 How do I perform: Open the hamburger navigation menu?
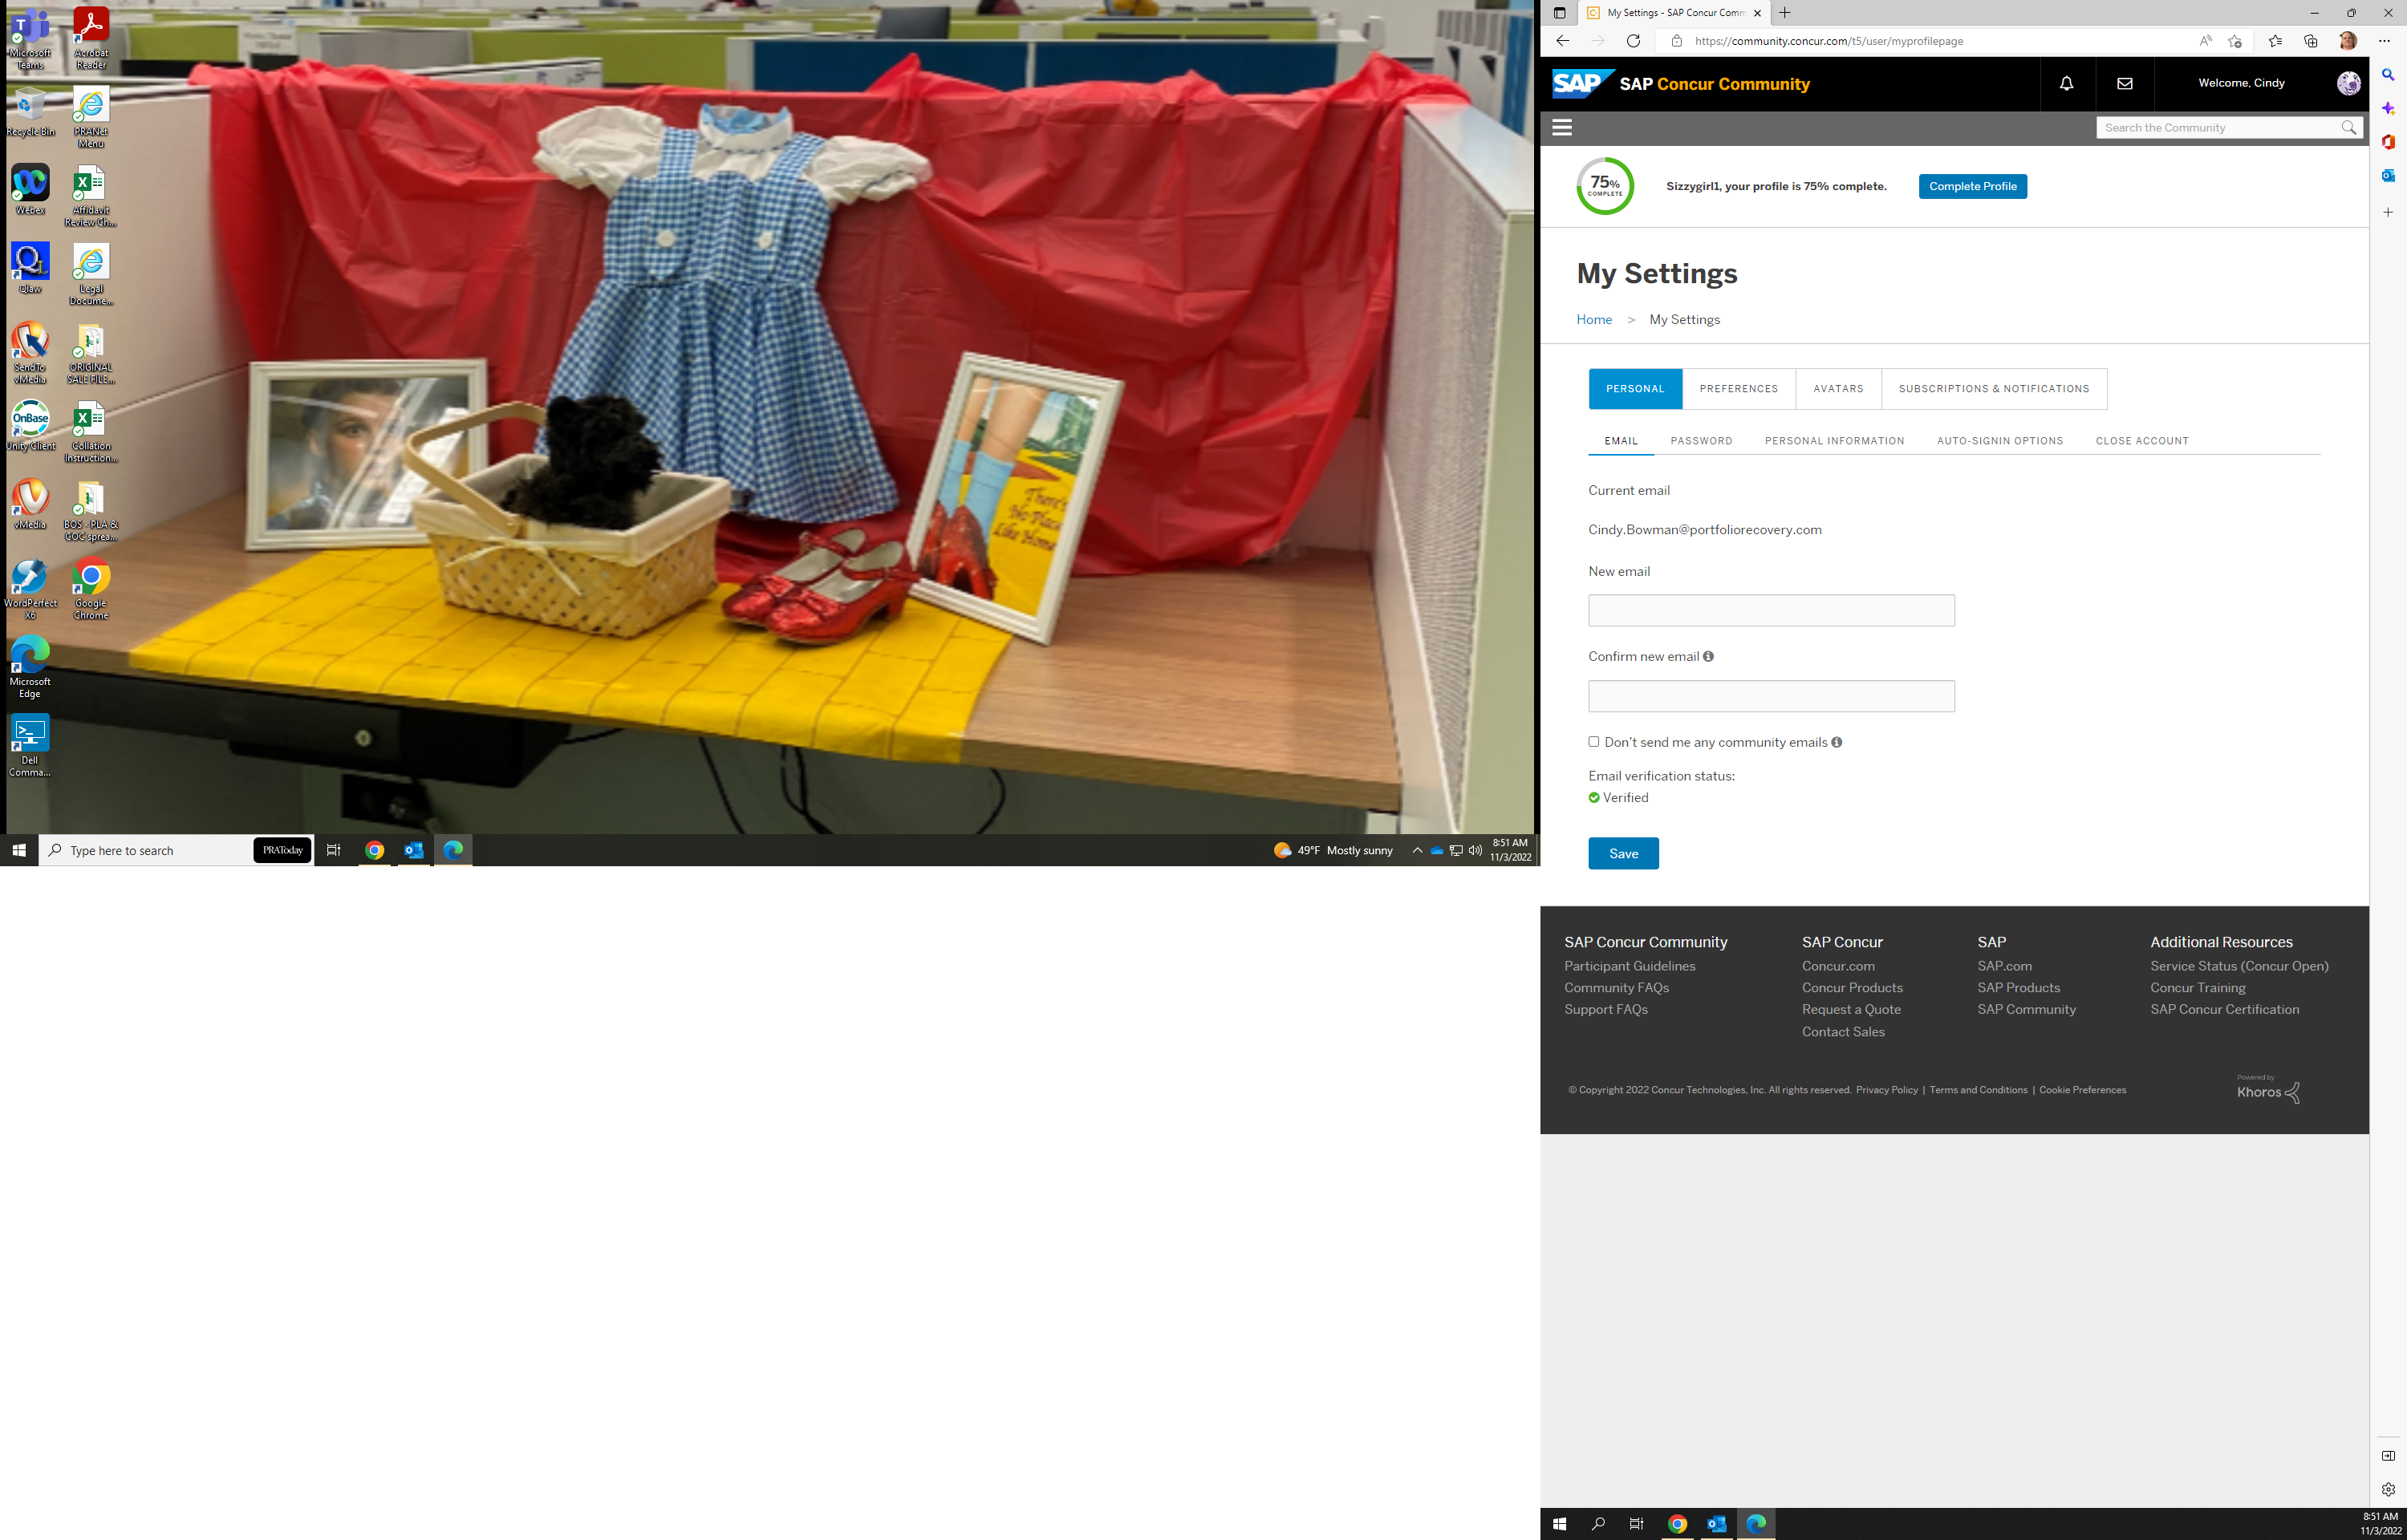[x=1562, y=127]
